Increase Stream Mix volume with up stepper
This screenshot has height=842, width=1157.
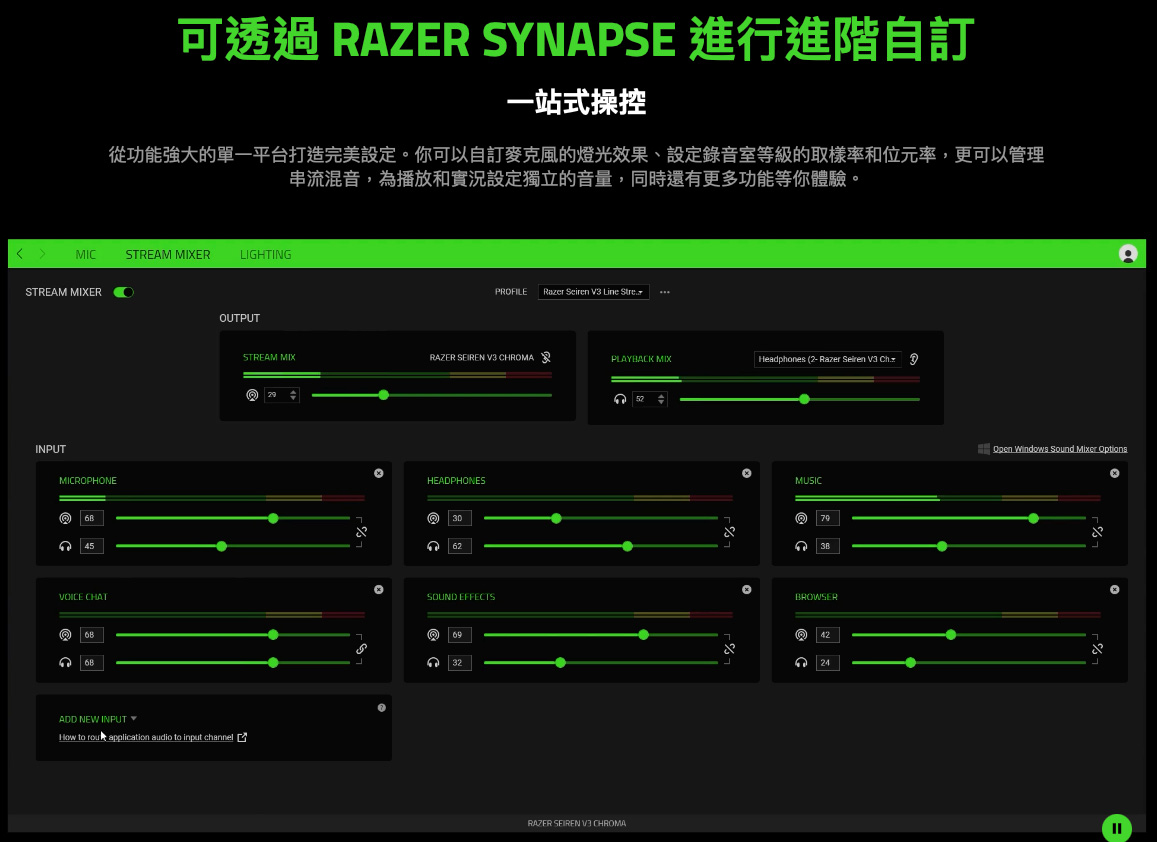(x=294, y=392)
